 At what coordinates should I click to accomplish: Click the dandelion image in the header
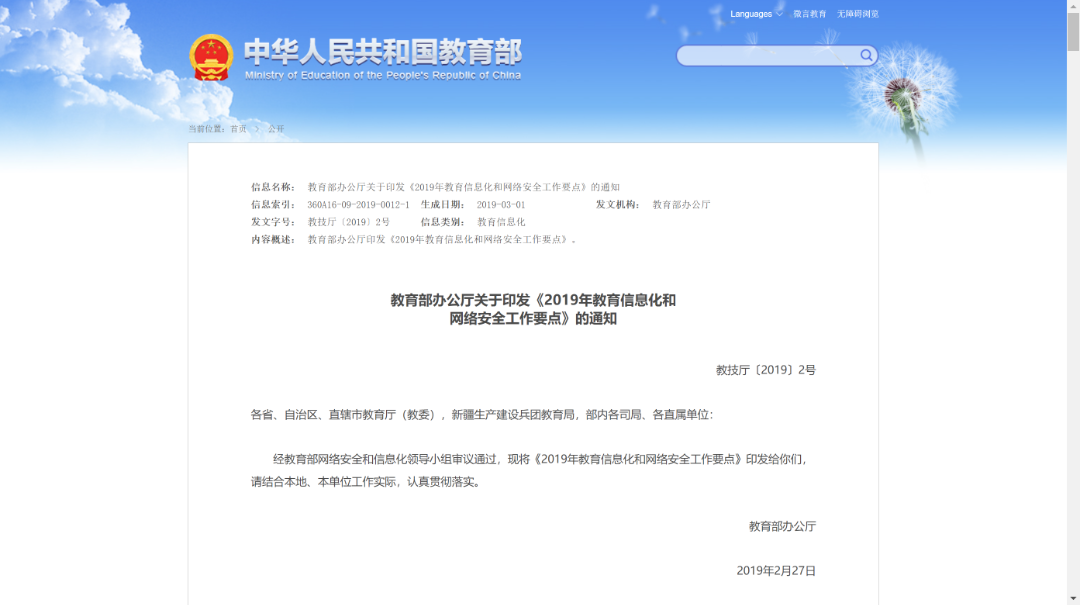[x=900, y=95]
